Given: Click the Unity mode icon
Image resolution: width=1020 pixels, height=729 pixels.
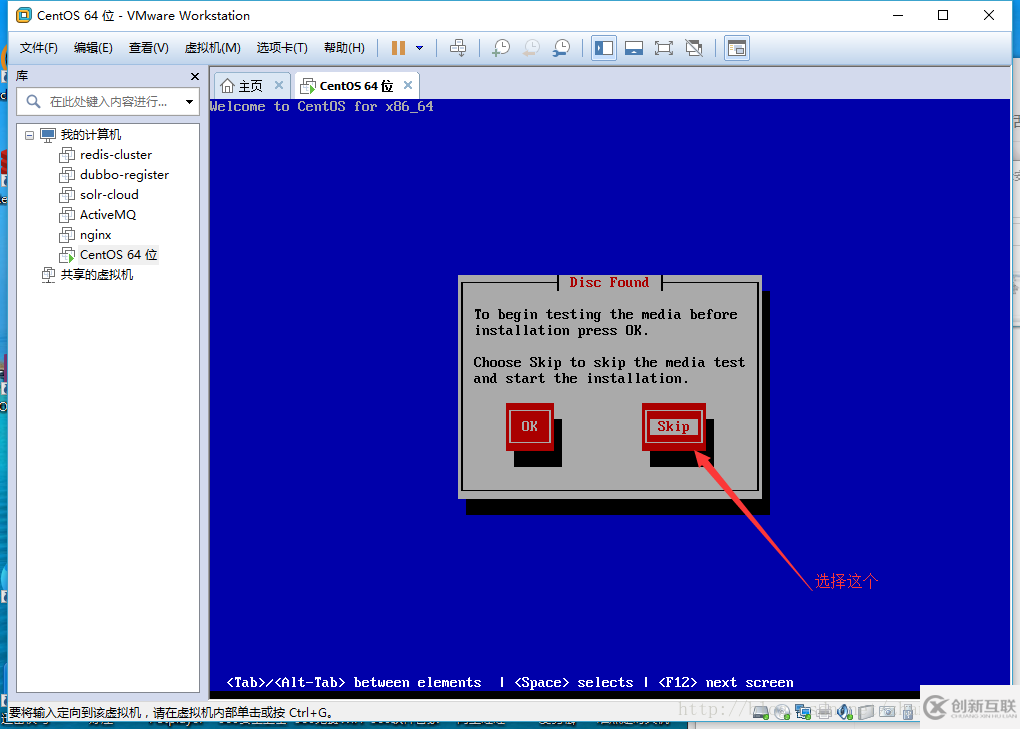Looking at the screenshot, I should click(694, 48).
